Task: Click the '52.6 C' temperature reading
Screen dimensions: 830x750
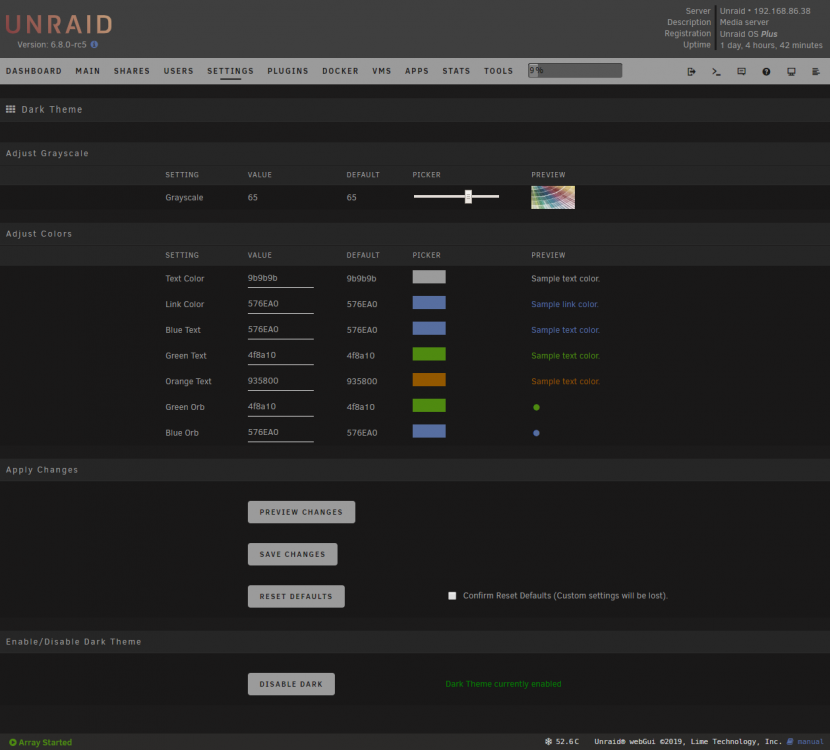Action: click(x=567, y=742)
